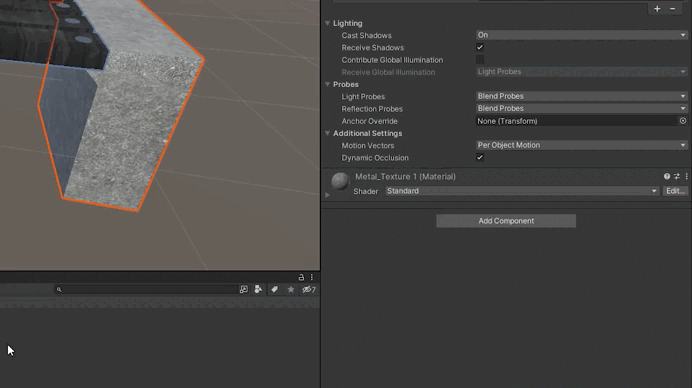Open search in packages icon

[244, 290]
